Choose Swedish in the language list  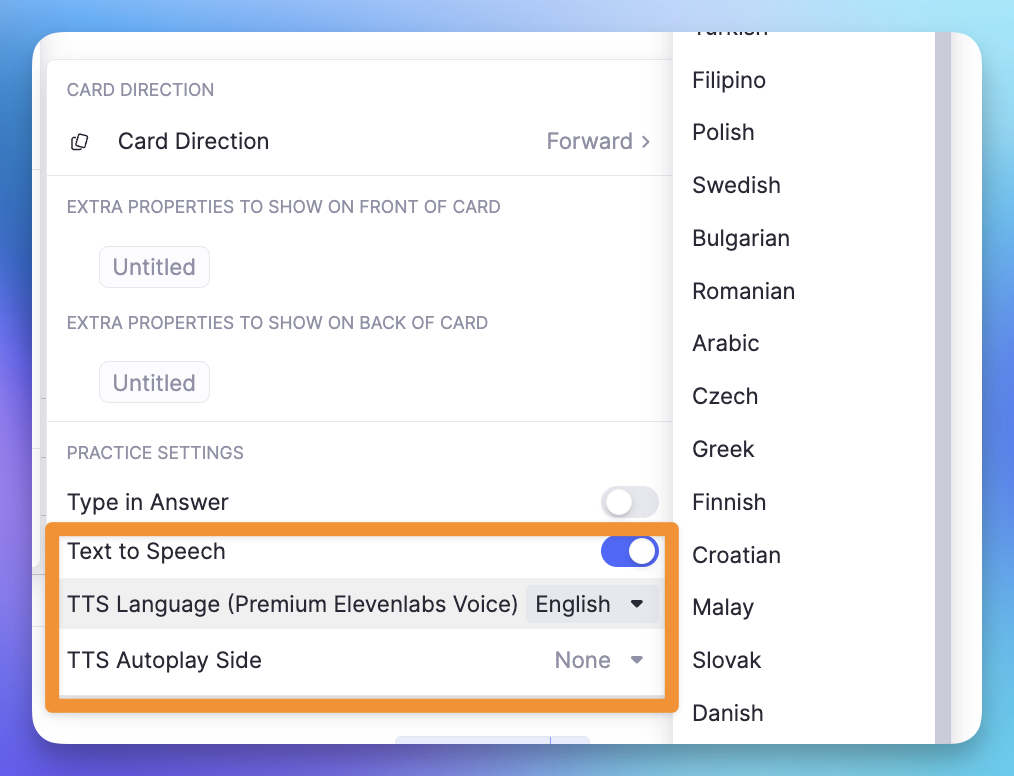point(736,185)
